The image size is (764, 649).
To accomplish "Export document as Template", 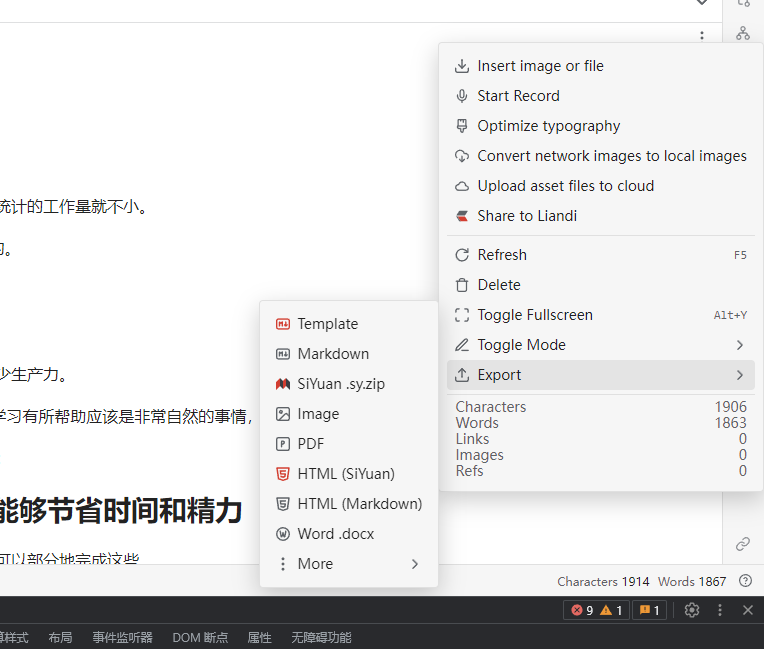I will point(348,324).
